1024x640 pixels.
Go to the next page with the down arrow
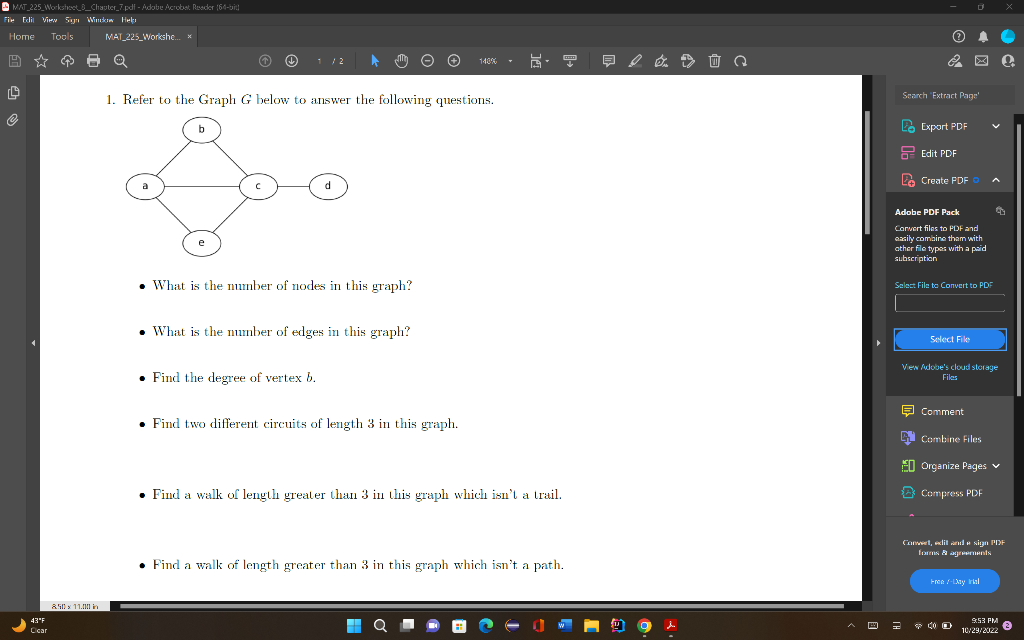[x=292, y=61]
